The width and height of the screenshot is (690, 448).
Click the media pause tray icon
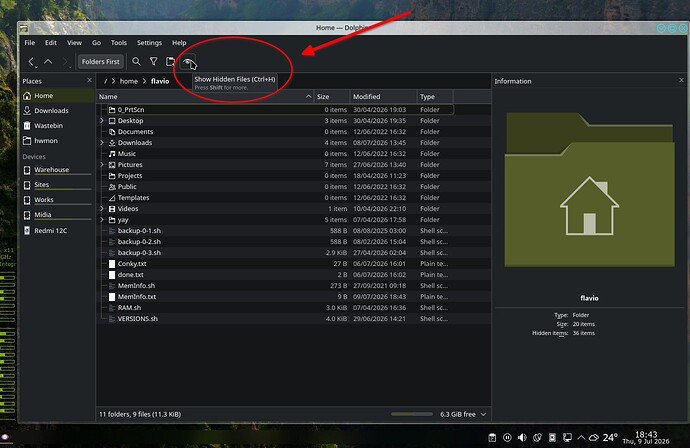[x=507, y=437]
